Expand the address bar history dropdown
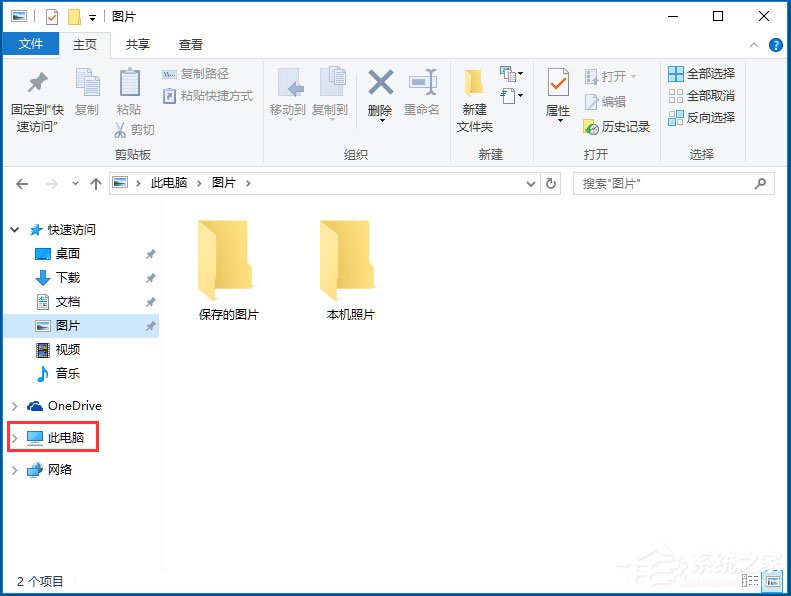 [531, 184]
